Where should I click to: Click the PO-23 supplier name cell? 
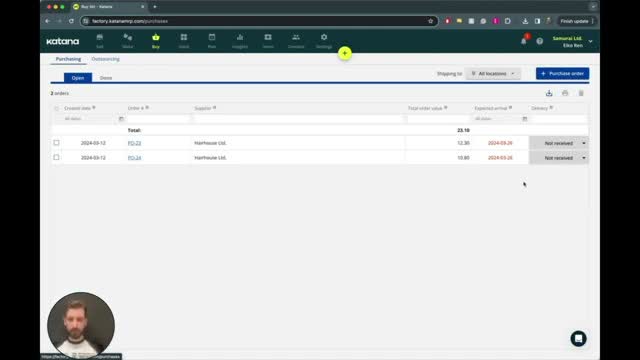point(210,143)
